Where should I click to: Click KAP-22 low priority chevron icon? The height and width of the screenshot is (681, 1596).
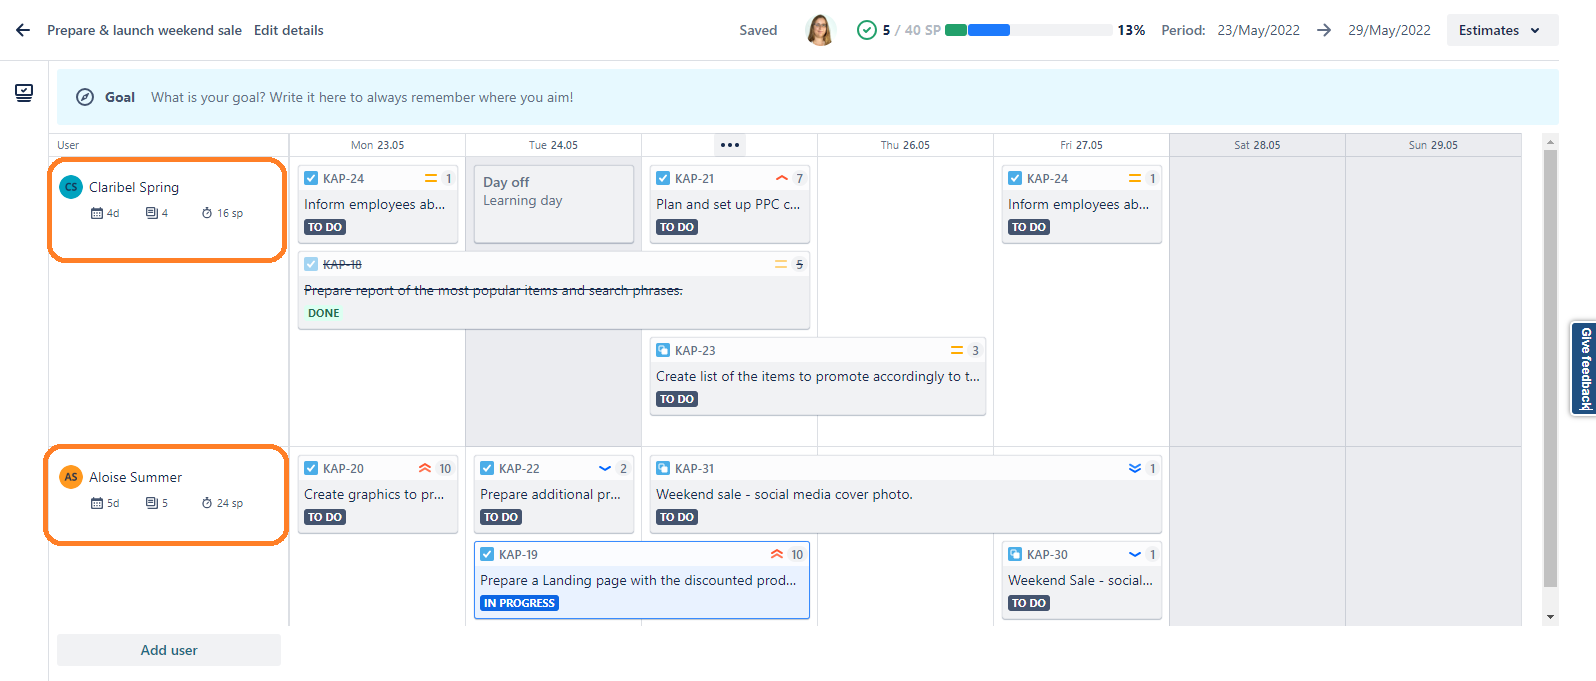[x=605, y=468]
